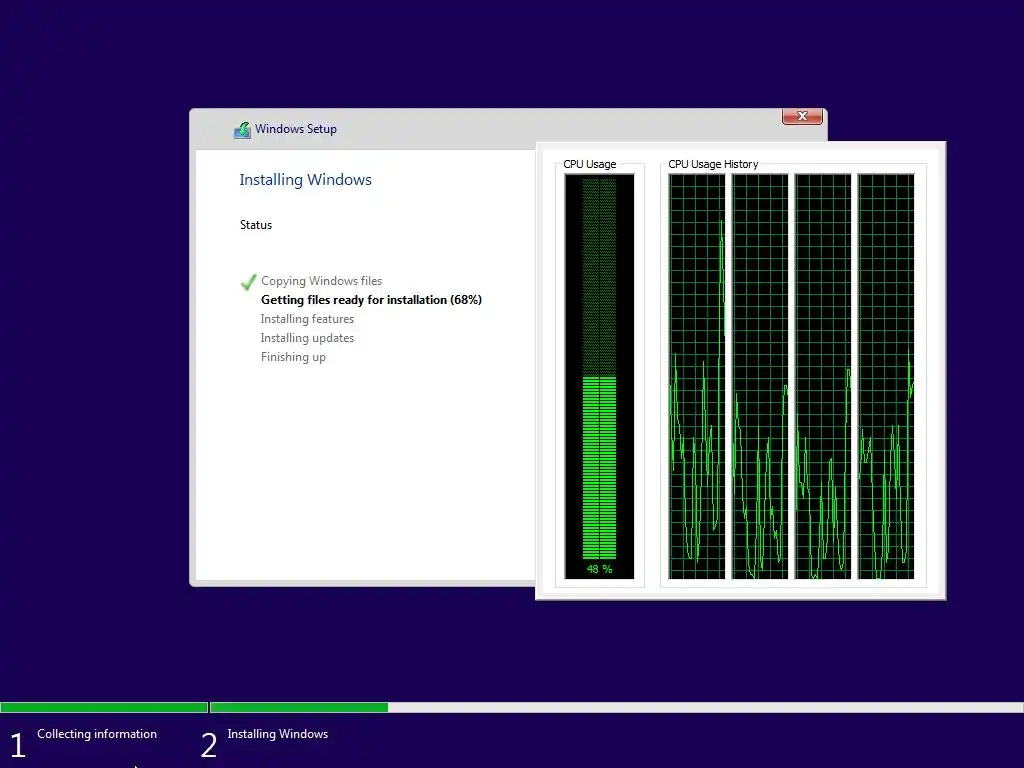Click the Windows Setup title icon
This screenshot has height=768, width=1024.
(242, 129)
